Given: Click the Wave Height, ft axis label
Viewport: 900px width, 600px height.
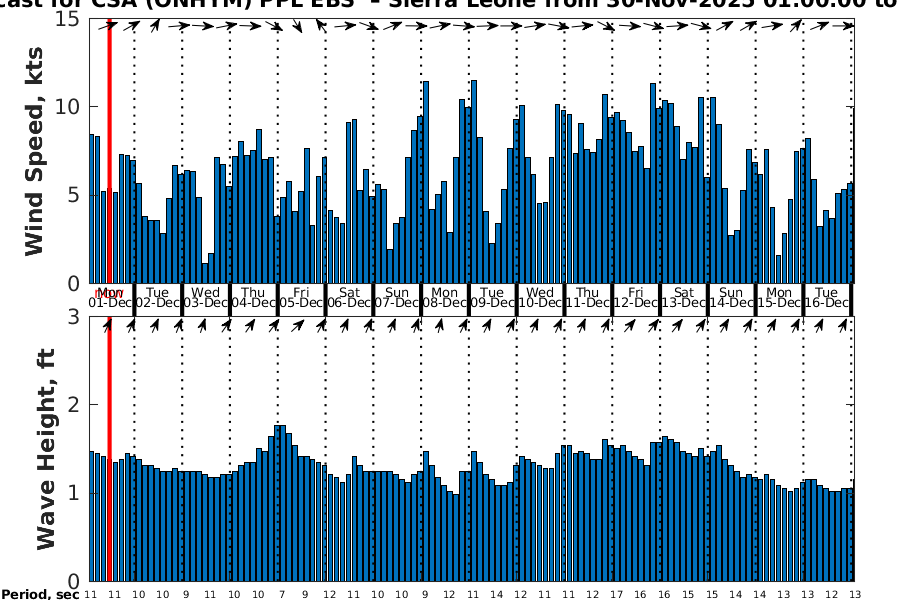Looking at the screenshot, I should (45, 448).
